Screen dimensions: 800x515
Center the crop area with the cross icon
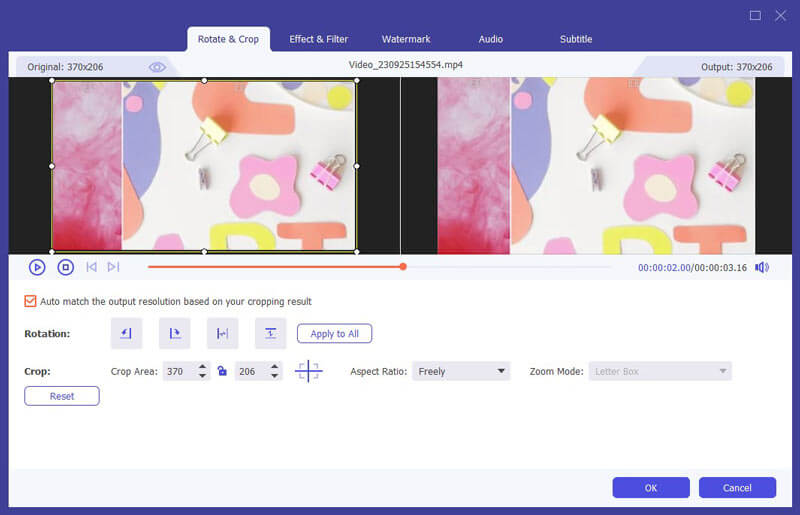point(308,371)
